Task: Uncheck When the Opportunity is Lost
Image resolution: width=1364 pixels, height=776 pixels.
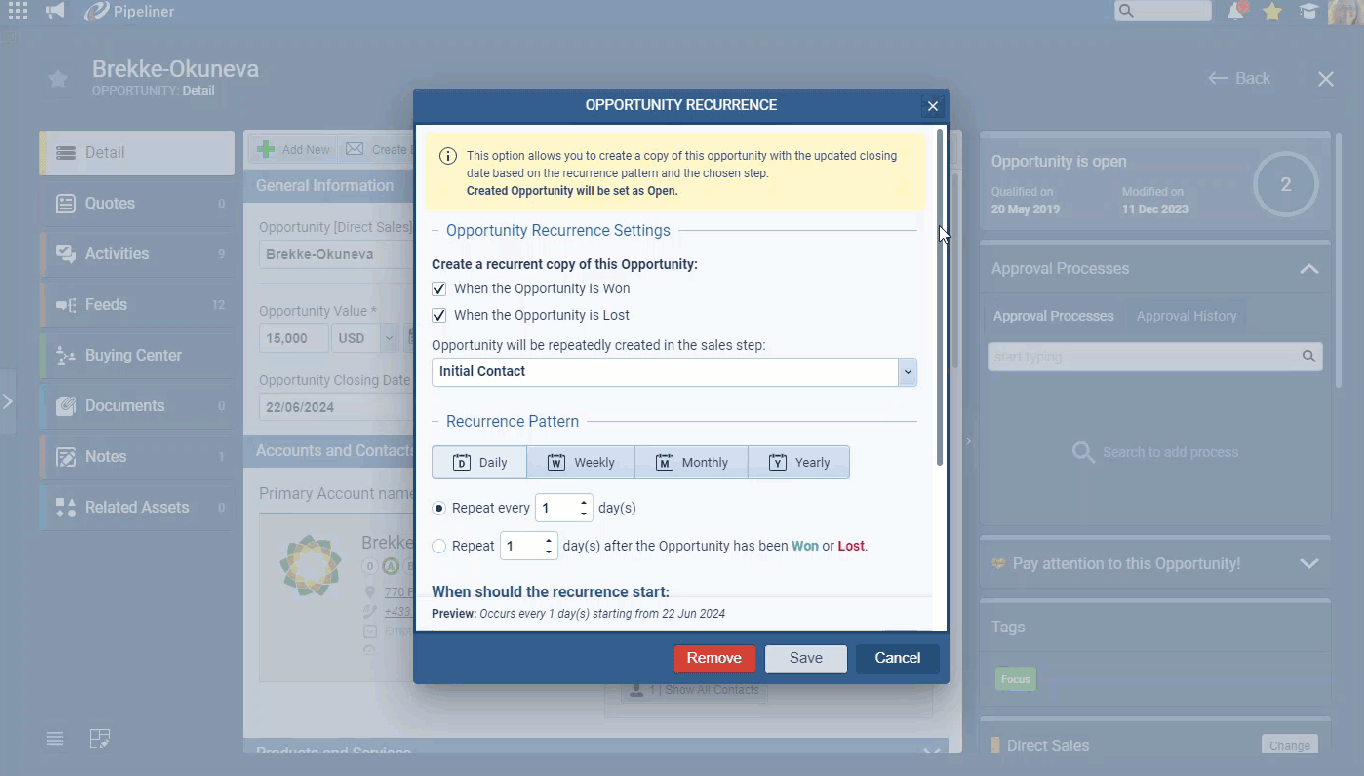Action: pos(439,316)
